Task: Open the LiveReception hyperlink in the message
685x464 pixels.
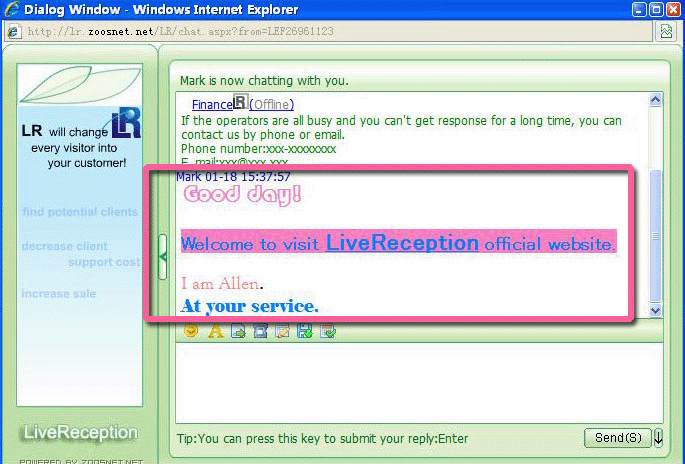Action: [402, 242]
